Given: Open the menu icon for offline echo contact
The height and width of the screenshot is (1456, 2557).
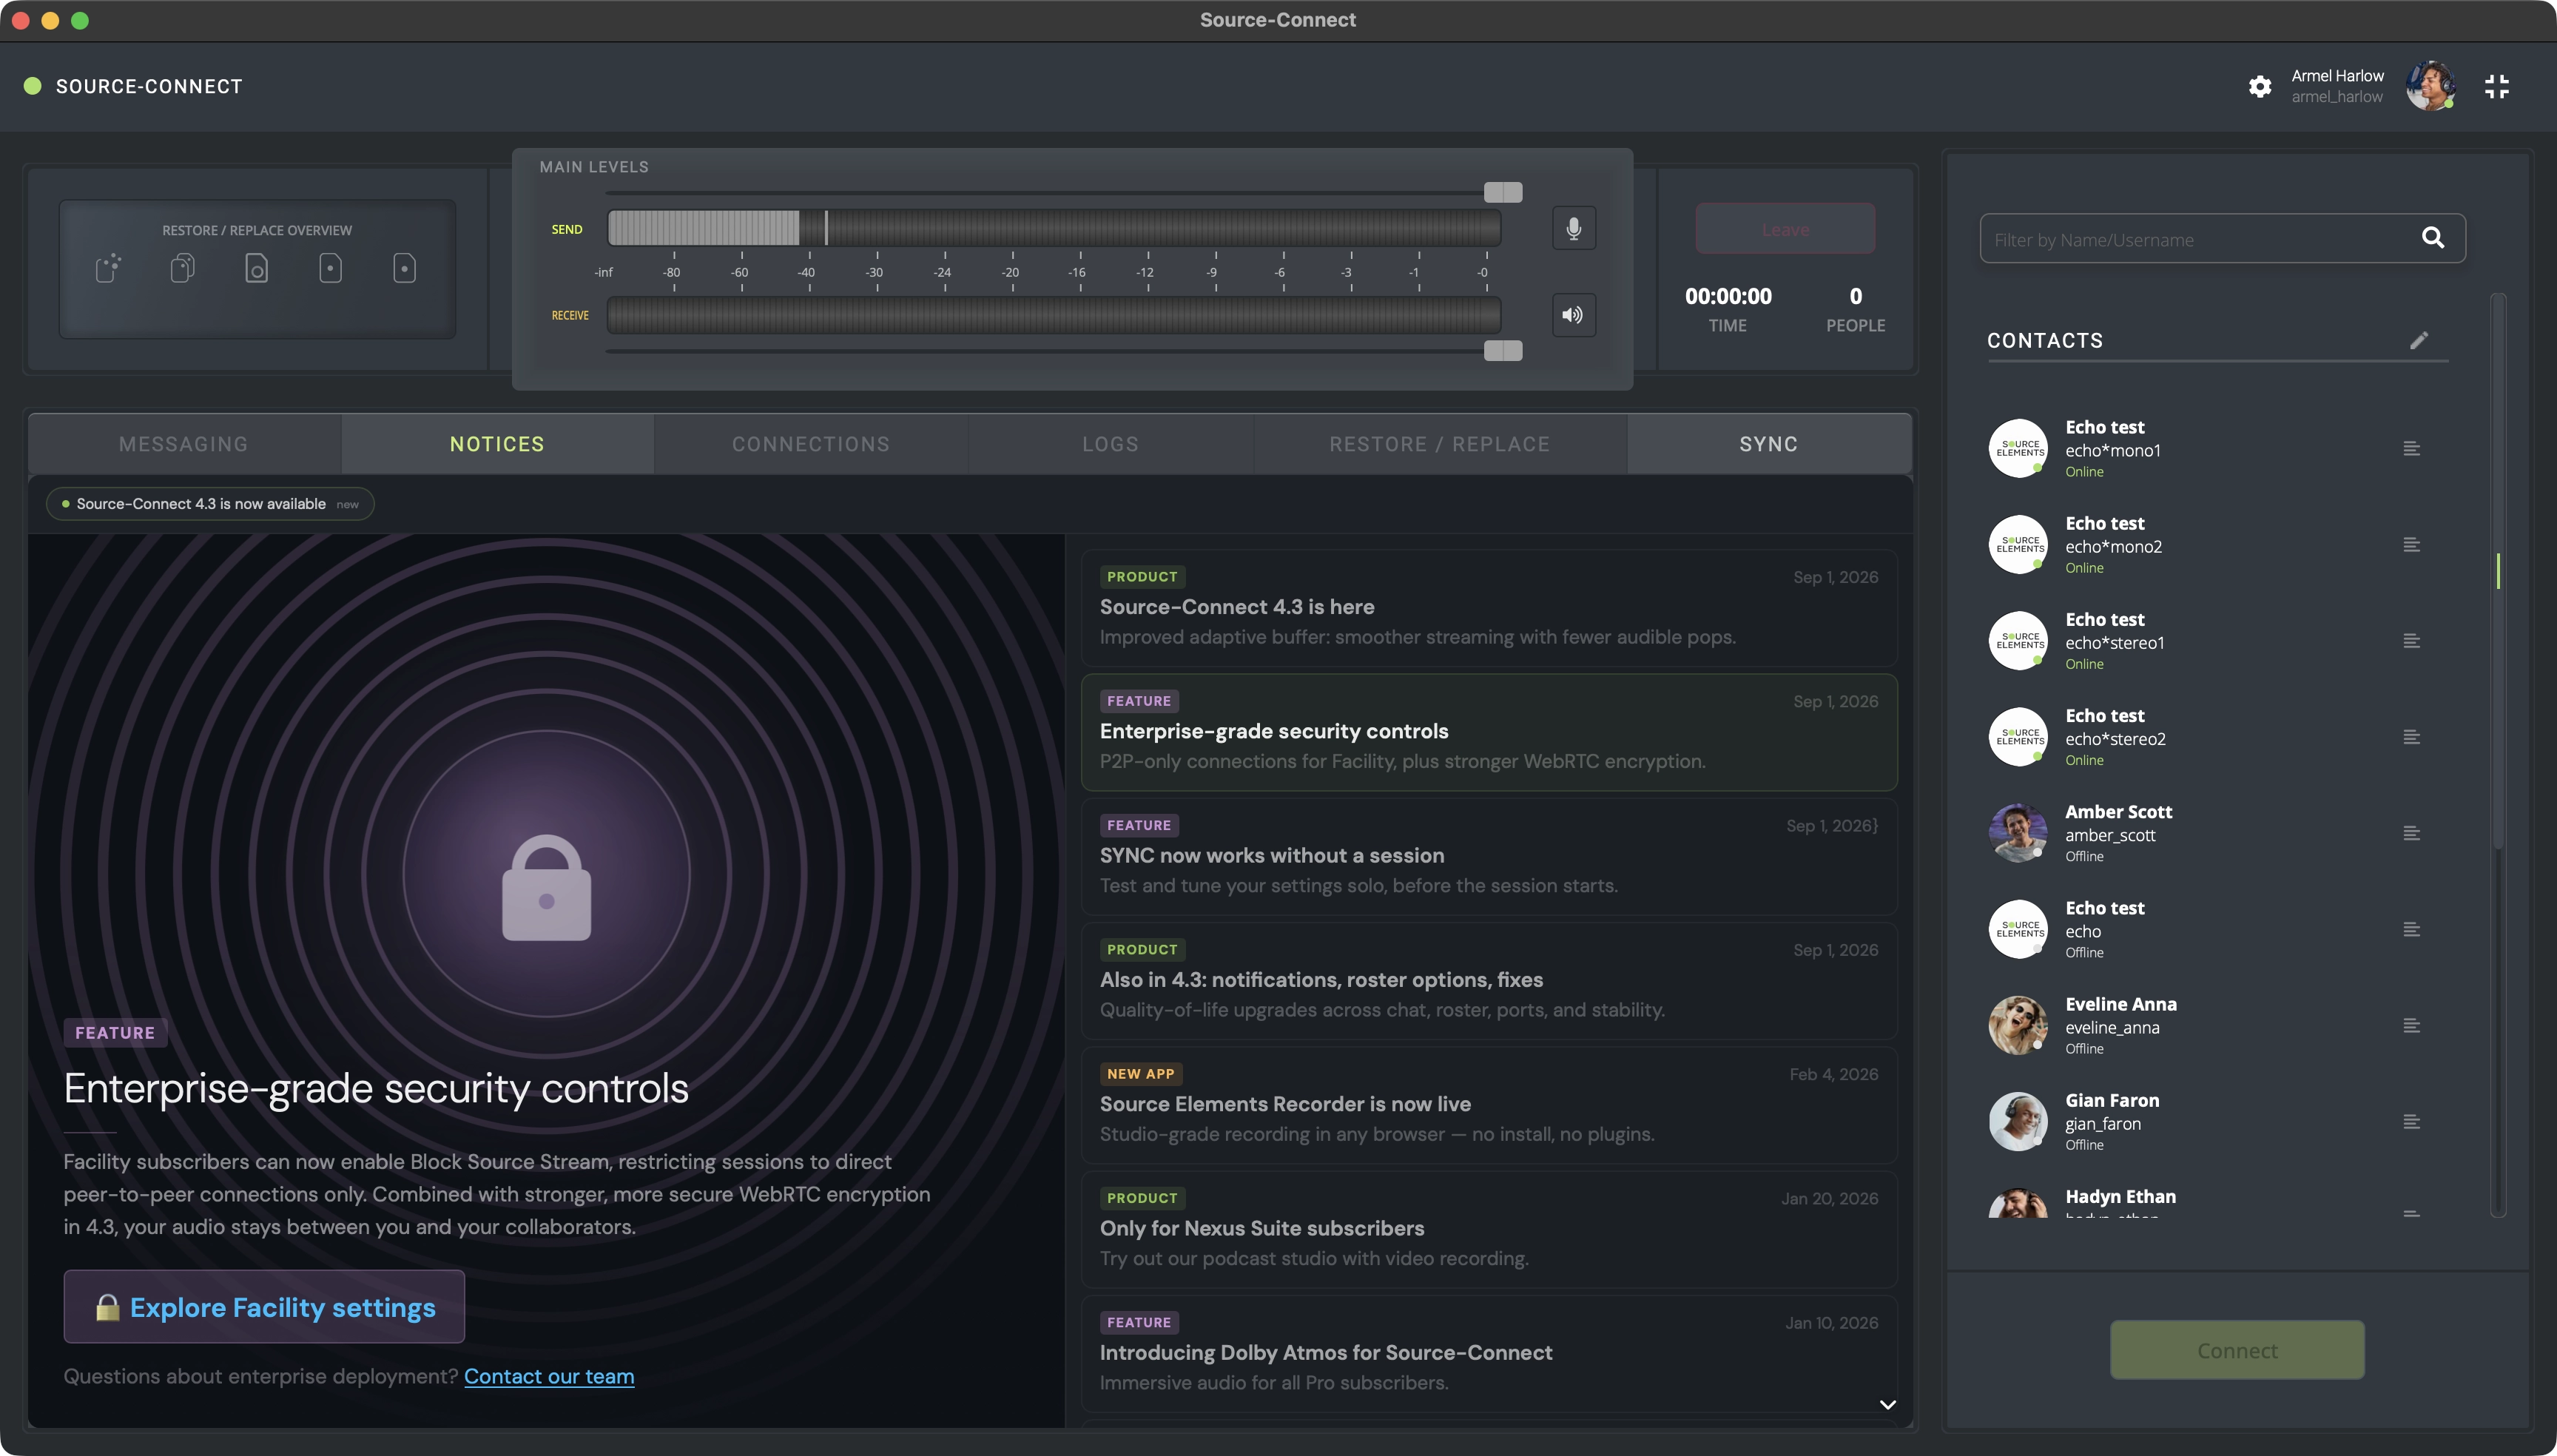Looking at the screenshot, I should (2411, 929).
